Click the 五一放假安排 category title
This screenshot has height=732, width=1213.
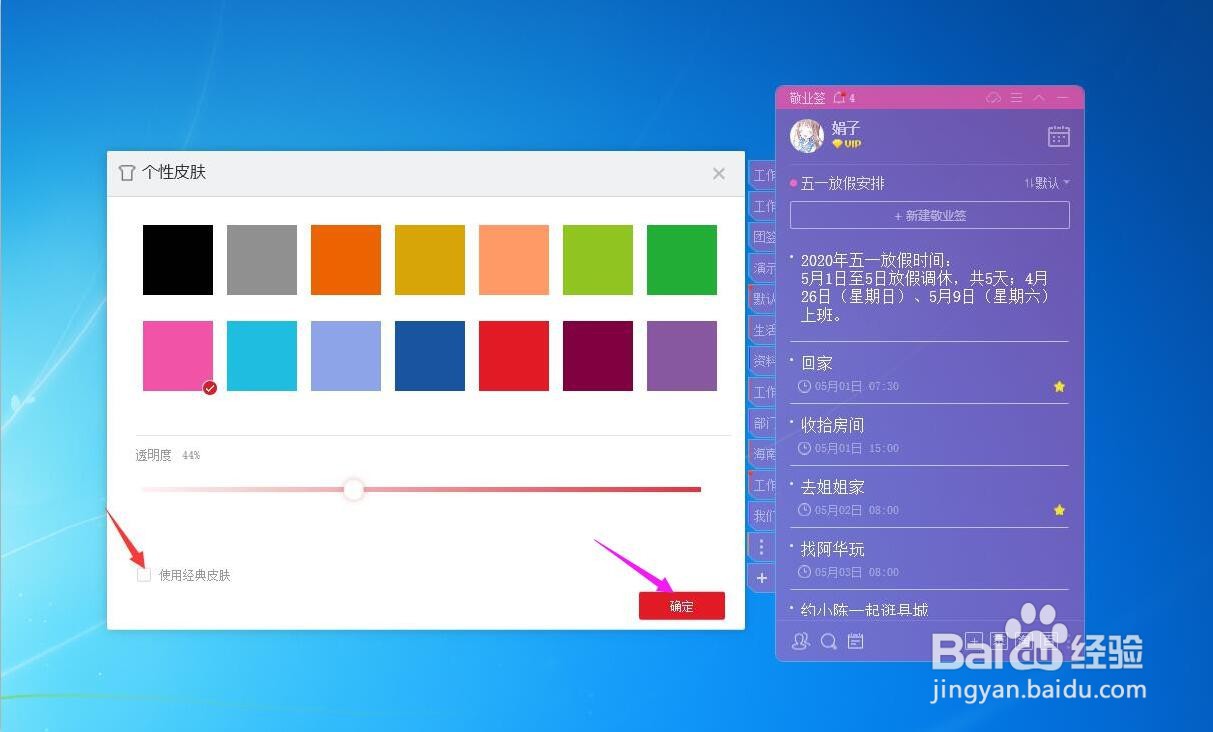pos(843,184)
